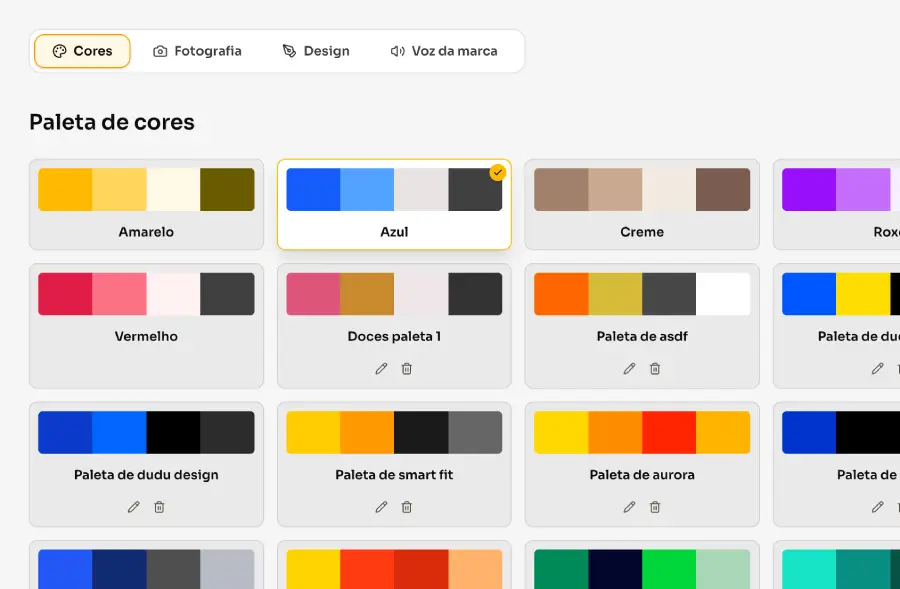
Task: Edit Paleta de dudu design using pencil icon
Action: [x=133, y=507]
